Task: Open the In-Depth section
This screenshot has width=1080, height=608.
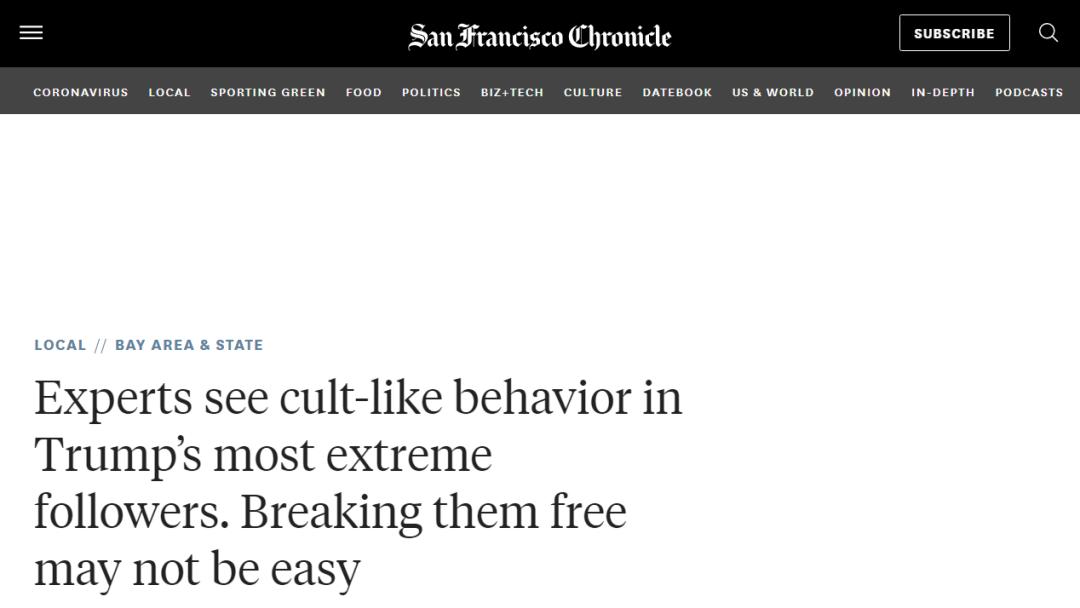Action: click(x=943, y=92)
